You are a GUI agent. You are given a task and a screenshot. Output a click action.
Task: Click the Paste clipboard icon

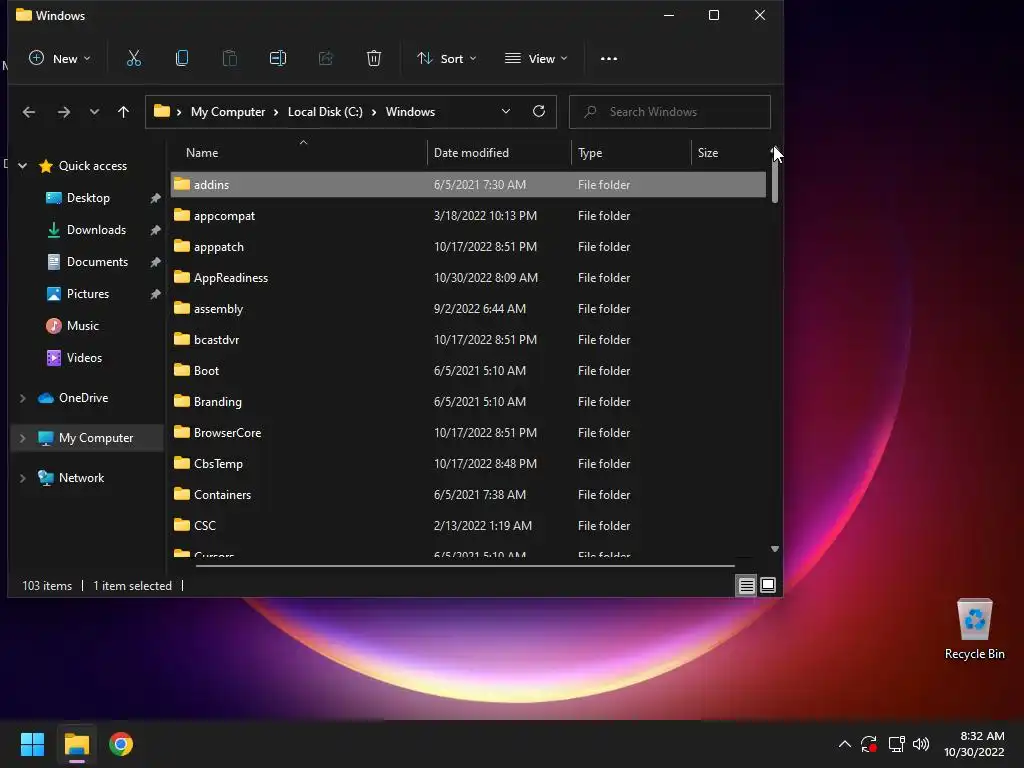(x=230, y=59)
